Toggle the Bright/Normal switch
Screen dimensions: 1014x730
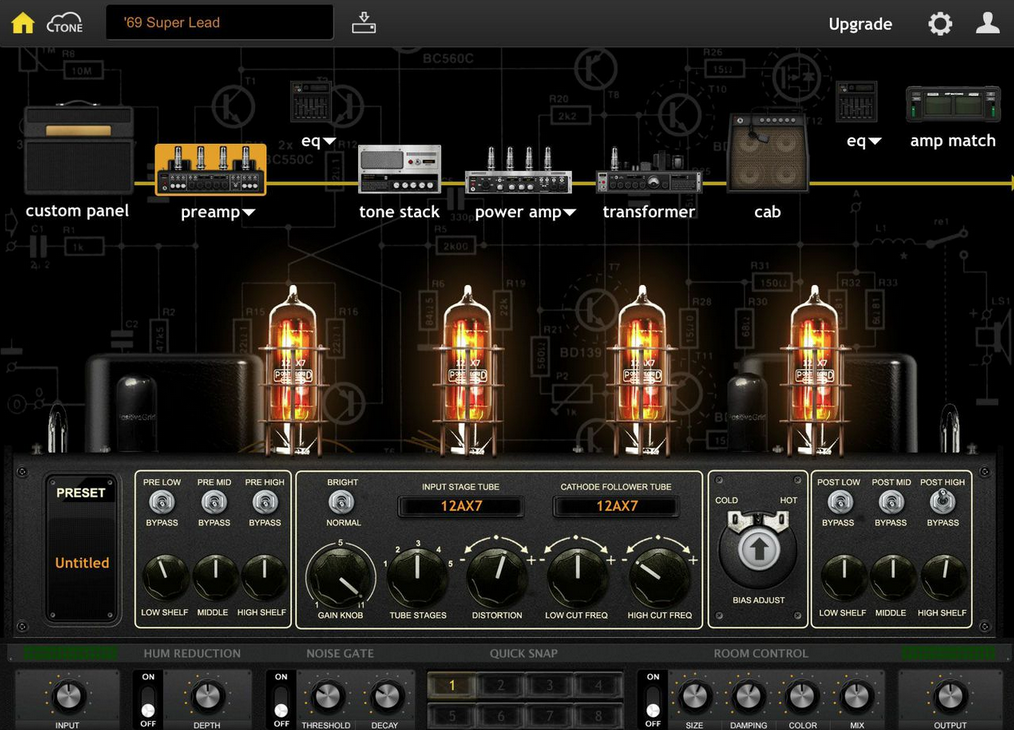(x=341, y=502)
